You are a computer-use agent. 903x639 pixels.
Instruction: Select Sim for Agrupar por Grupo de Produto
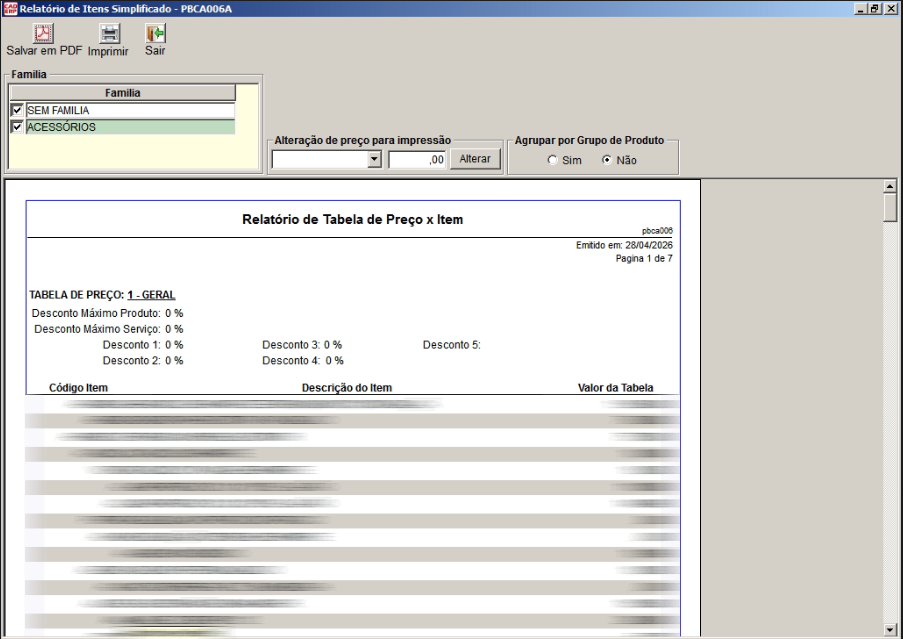[x=552, y=160]
